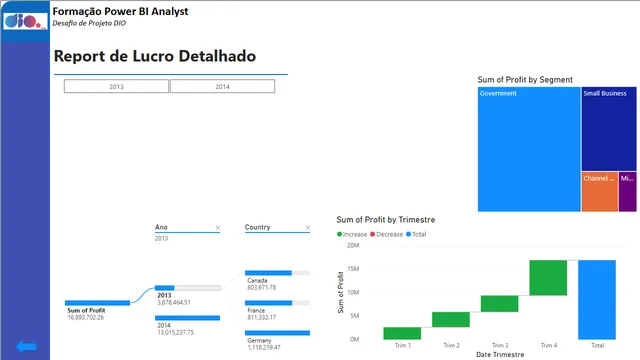The image size is (640, 360).
Task: Click the Increase legend green marker
Action: (x=339, y=234)
